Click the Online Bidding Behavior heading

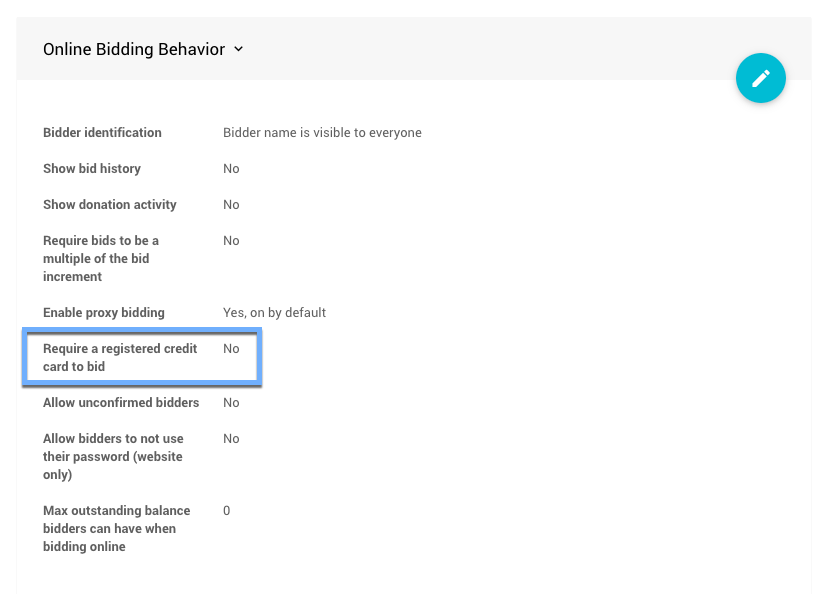click(x=133, y=49)
